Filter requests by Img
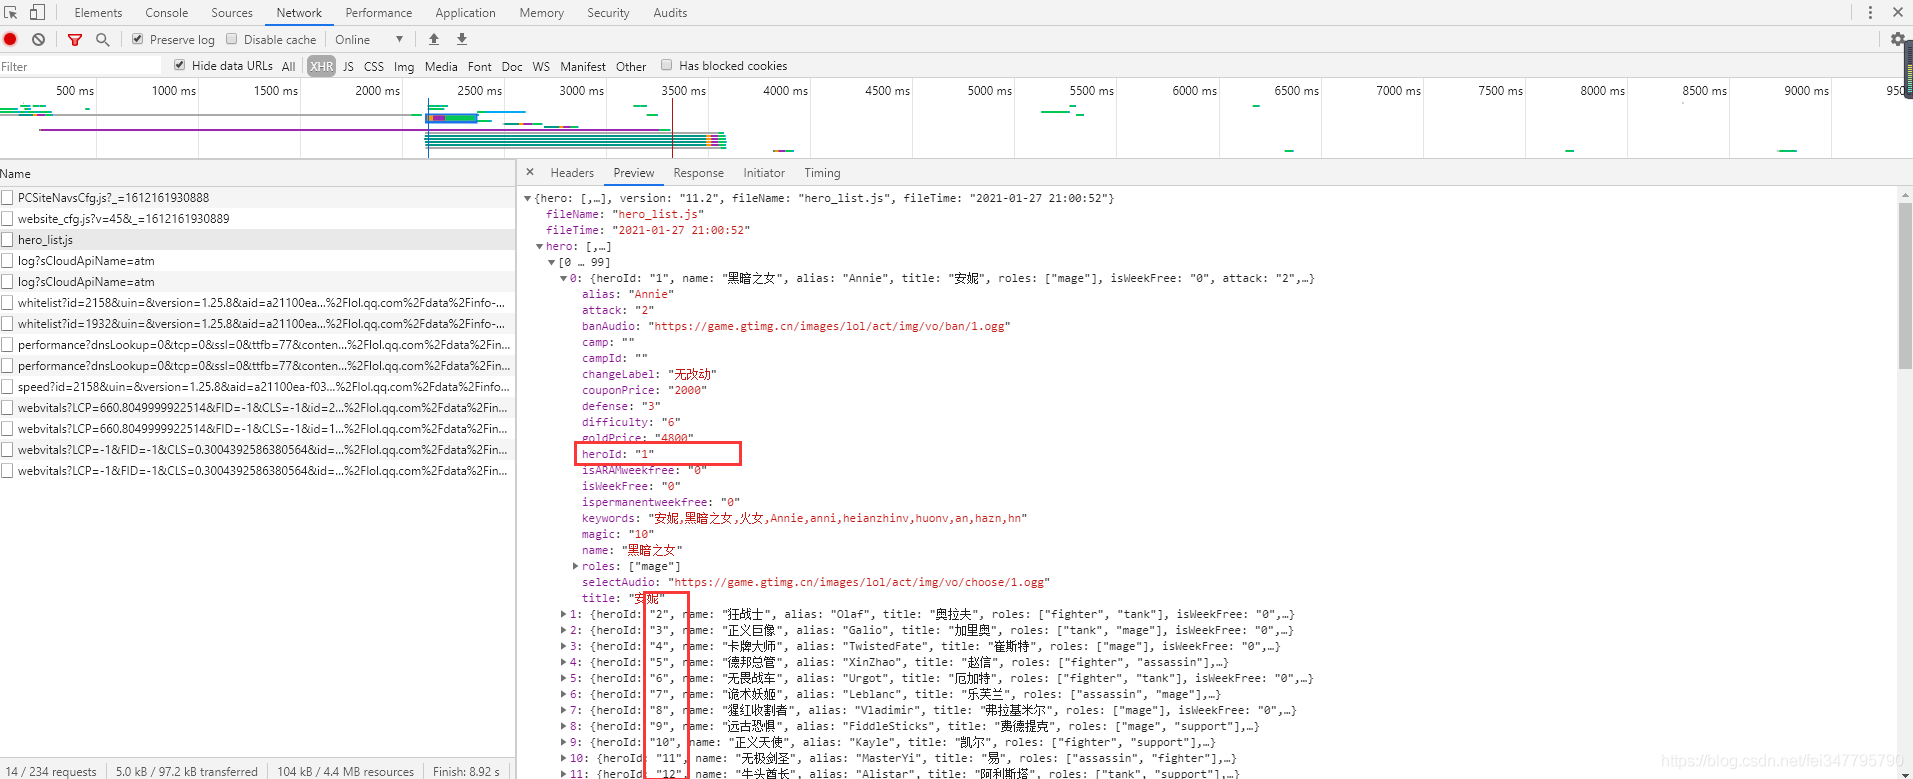1913x779 pixels. [404, 66]
